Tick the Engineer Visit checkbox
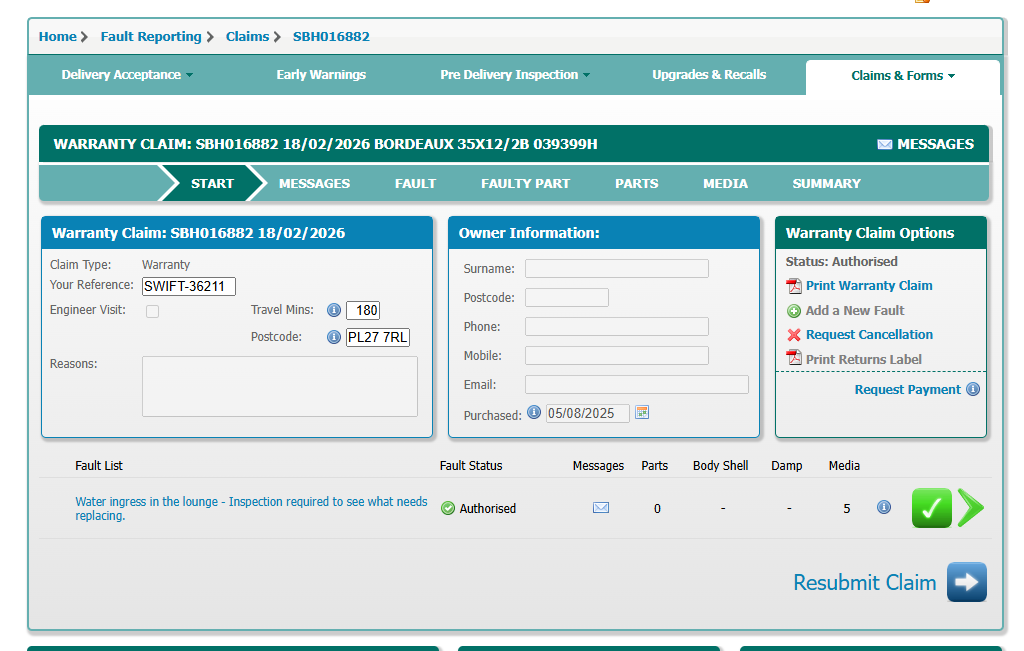The image size is (1024, 651). [x=153, y=311]
